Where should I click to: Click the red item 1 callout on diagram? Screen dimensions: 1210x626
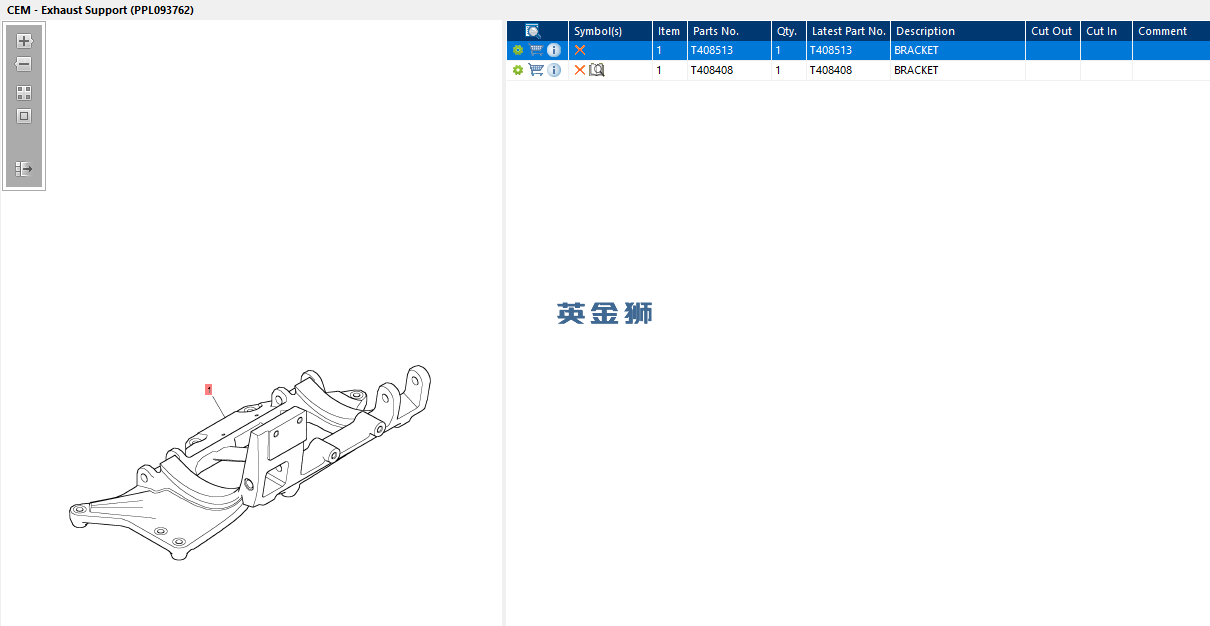click(208, 388)
